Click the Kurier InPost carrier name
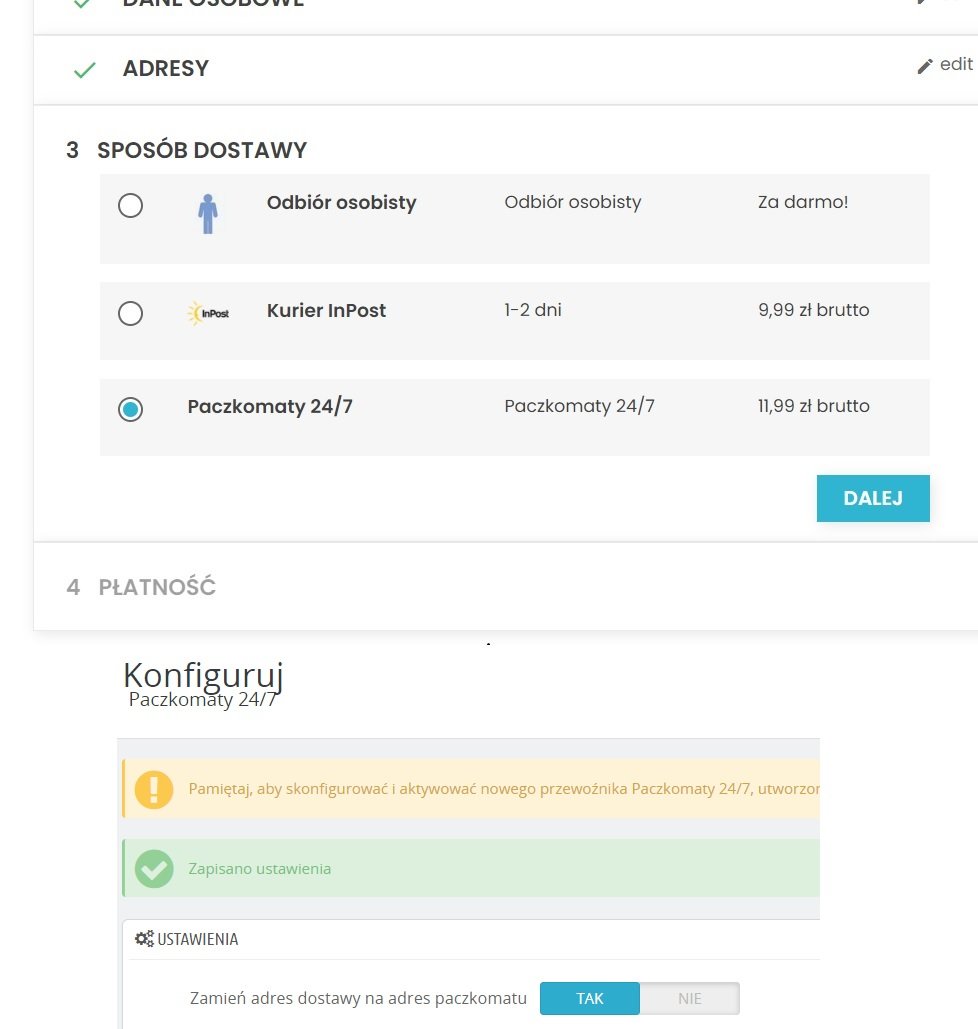The image size is (978, 1029). click(x=326, y=310)
